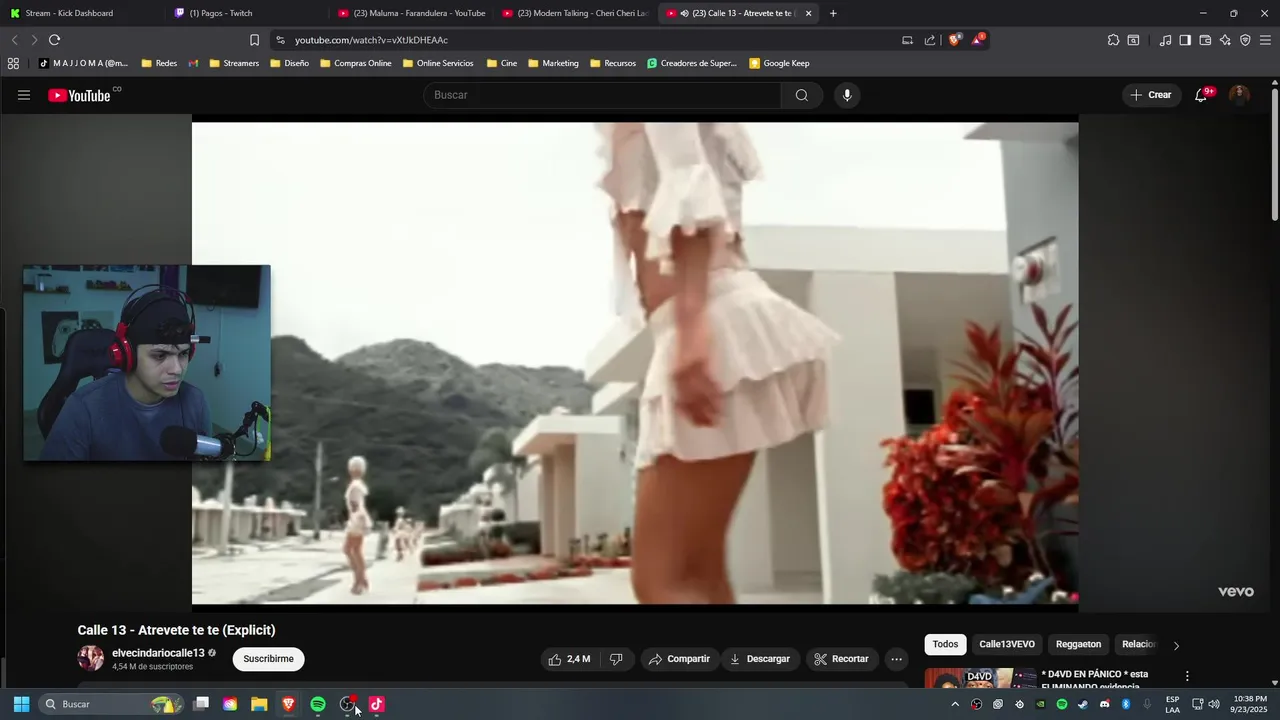This screenshot has height=720, width=1280.
Task: Open the Brave main hamburger menu
Action: coord(1266,40)
